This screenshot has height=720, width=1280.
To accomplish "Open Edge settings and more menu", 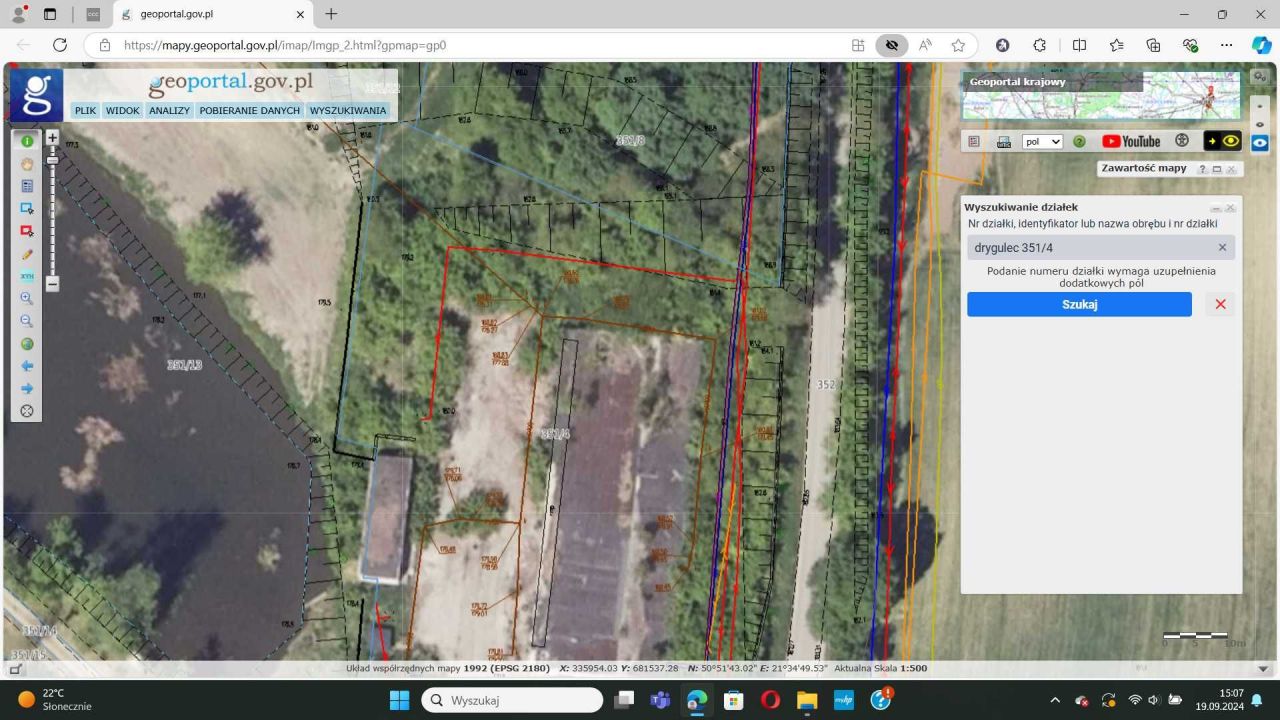I will click(x=1226, y=45).
